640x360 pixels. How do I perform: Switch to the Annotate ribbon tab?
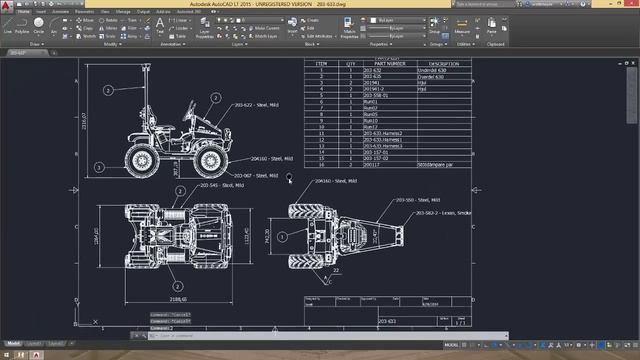click(60, 12)
